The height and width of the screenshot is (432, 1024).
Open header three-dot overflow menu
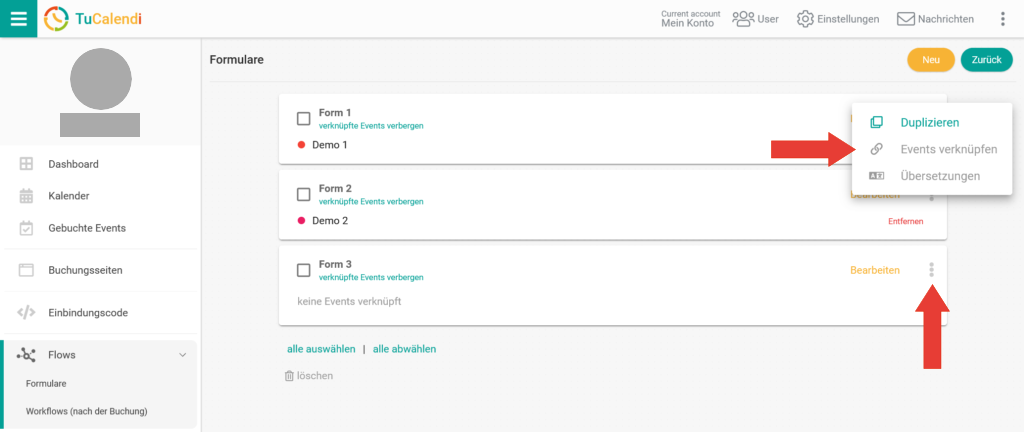1003,19
